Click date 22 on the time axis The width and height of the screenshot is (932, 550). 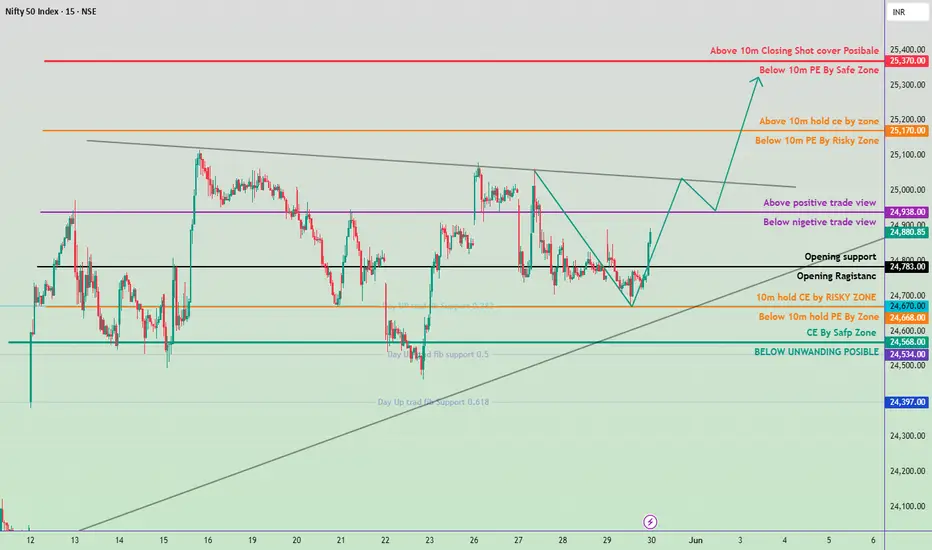pos(385,540)
